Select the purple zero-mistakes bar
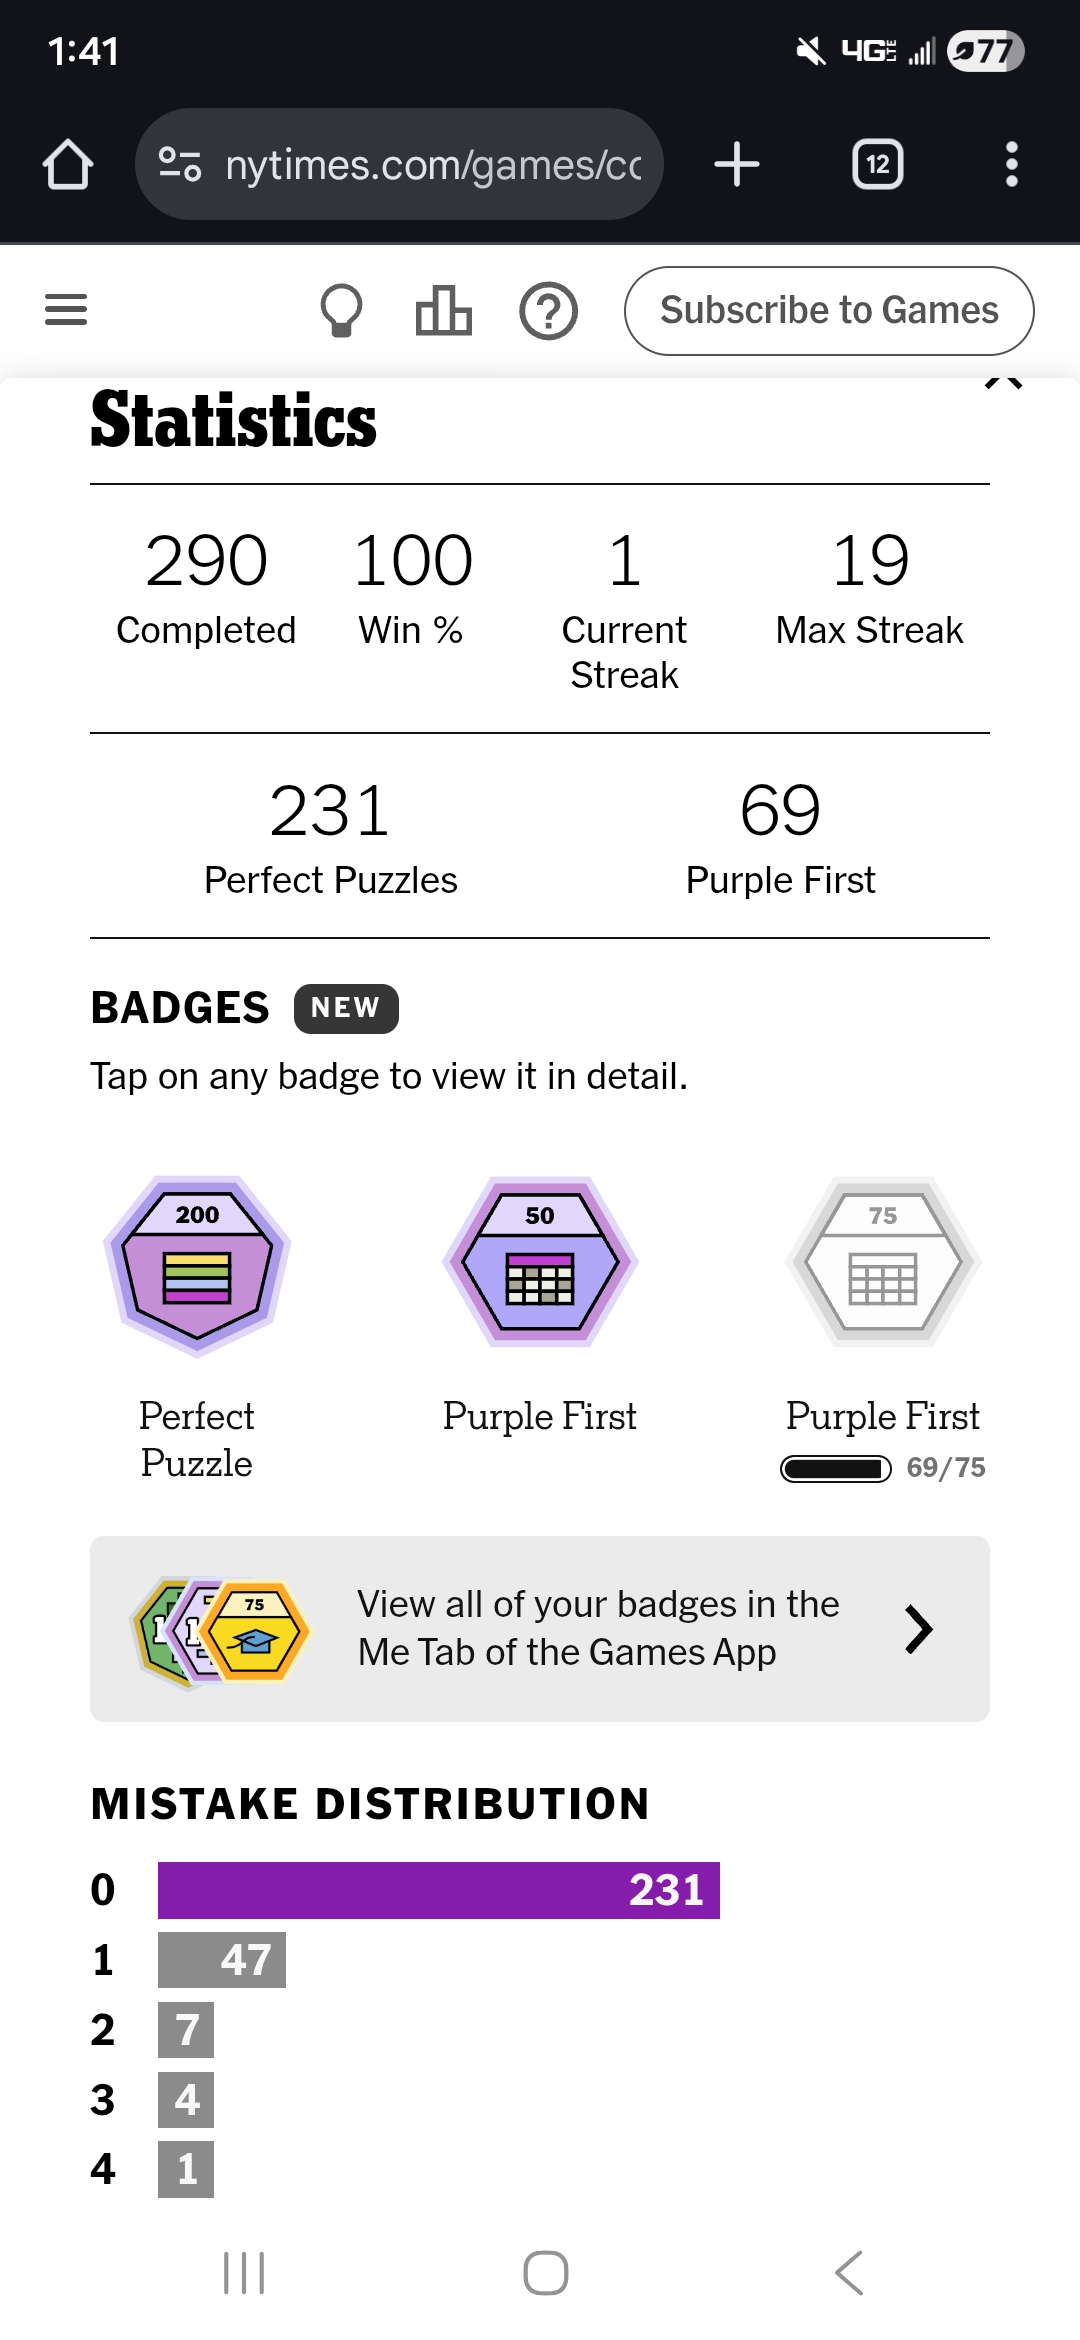Viewport: 1080px width, 2340px height. click(438, 1890)
